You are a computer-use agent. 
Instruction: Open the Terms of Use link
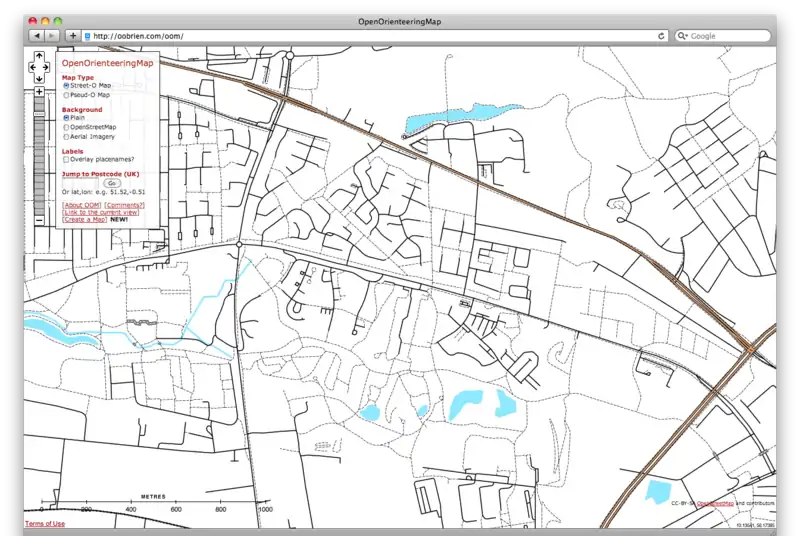pyautogui.click(x=45, y=524)
